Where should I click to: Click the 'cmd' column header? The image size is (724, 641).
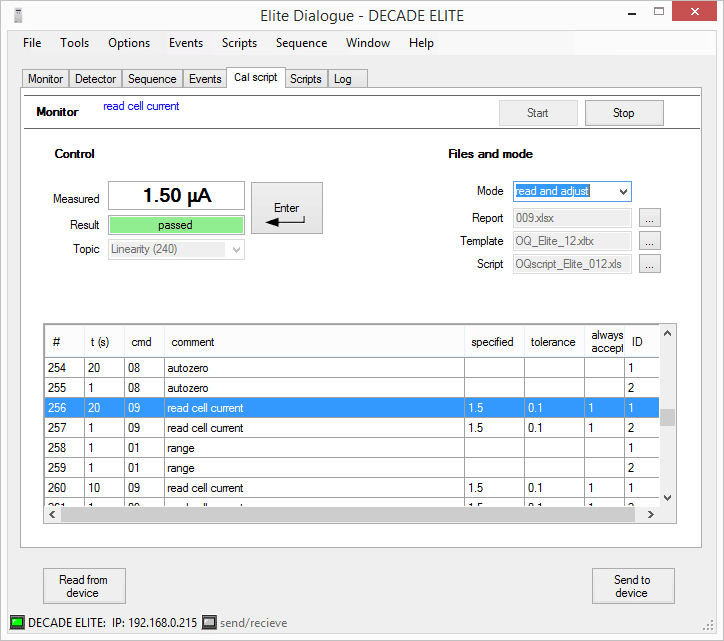(145, 342)
